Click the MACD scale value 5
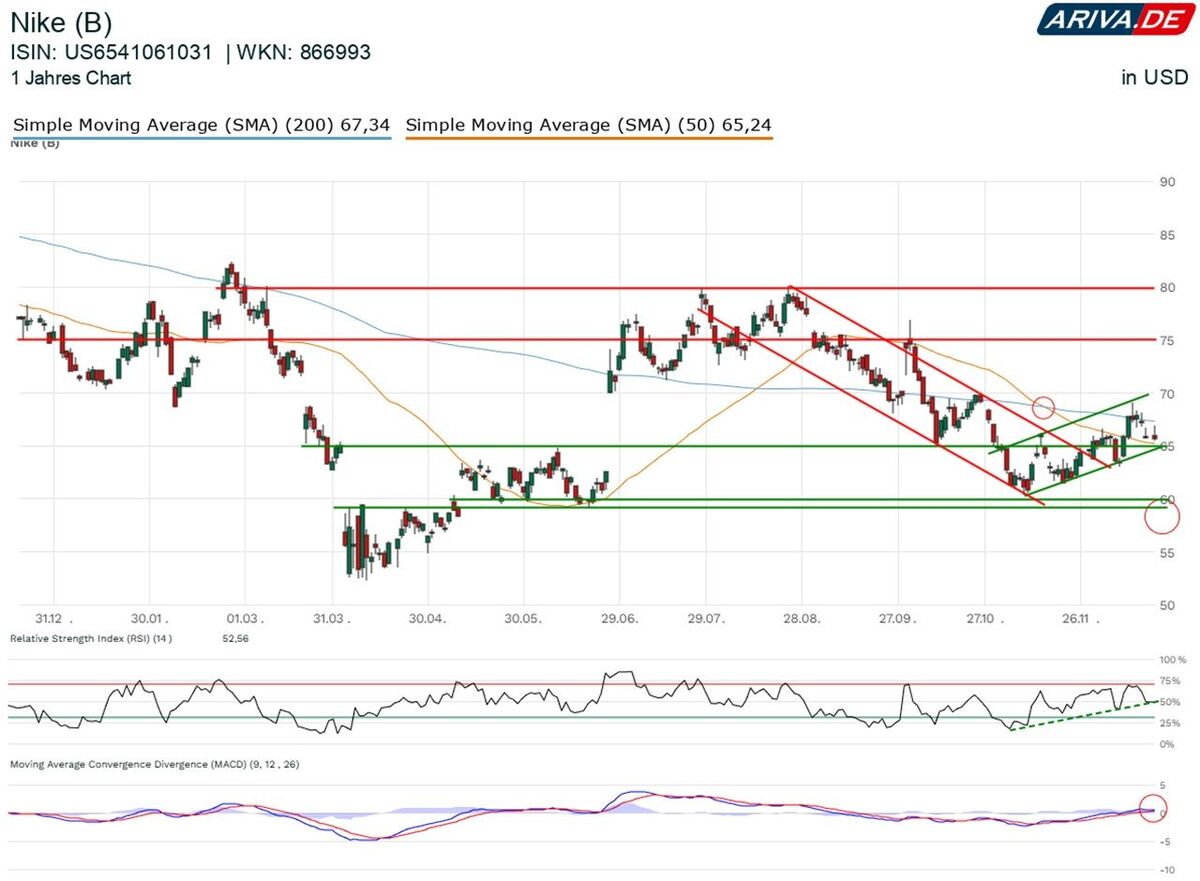The width and height of the screenshot is (1200, 881). [x=1162, y=786]
